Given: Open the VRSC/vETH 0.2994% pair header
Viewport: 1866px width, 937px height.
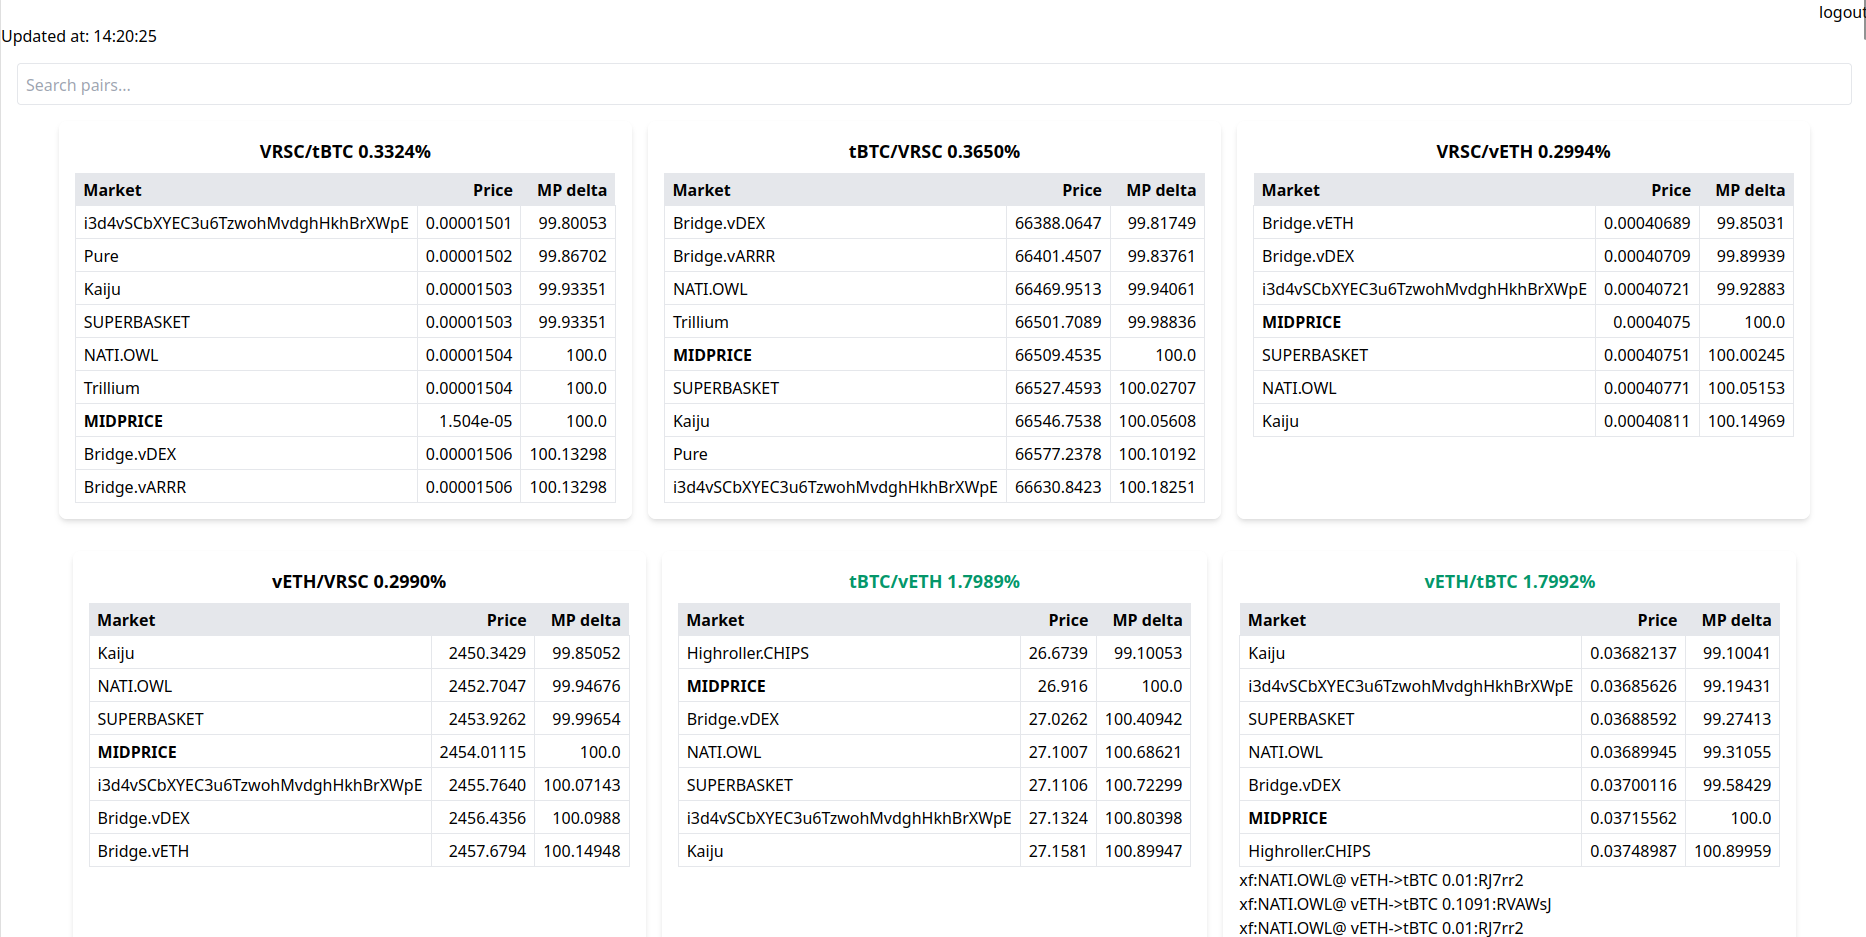Looking at the screenshot, I should pyautogui.click(x=1522, y=151).
